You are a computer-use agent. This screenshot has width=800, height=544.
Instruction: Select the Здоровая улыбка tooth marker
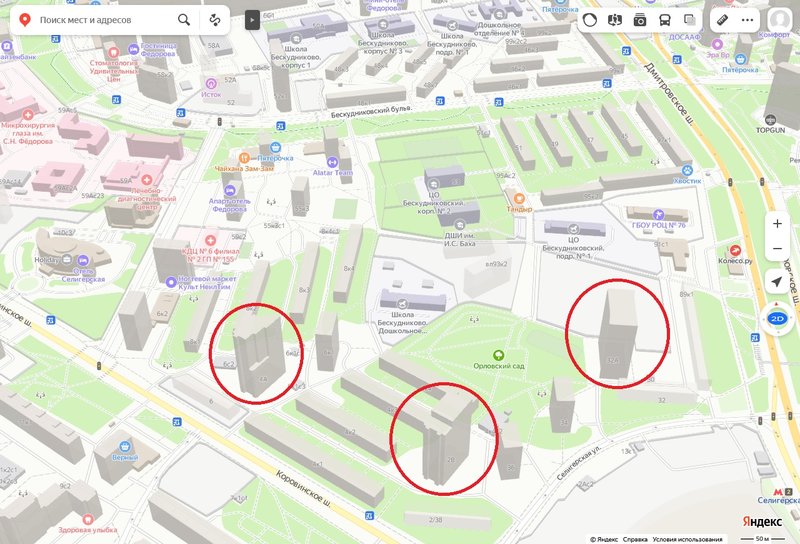coord(87,519)
